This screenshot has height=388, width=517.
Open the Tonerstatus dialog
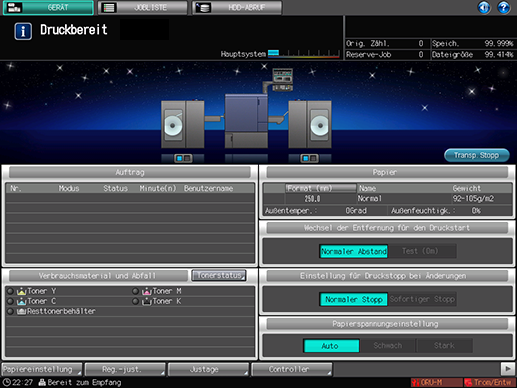click(x=219, y=275)
